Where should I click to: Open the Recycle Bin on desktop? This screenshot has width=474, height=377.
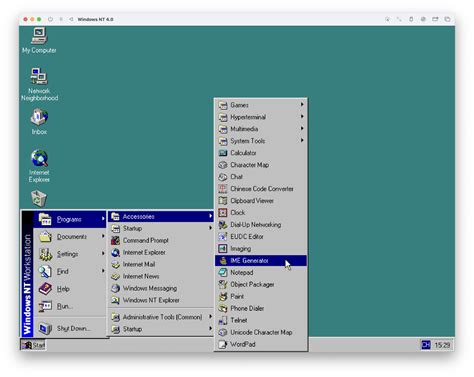39,198
